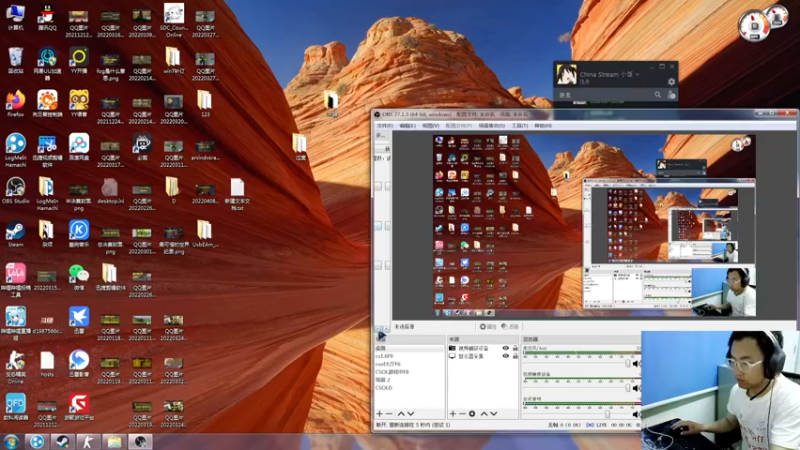
Task: Click the 滤镜 filters button in OBS
Action: 510,327
